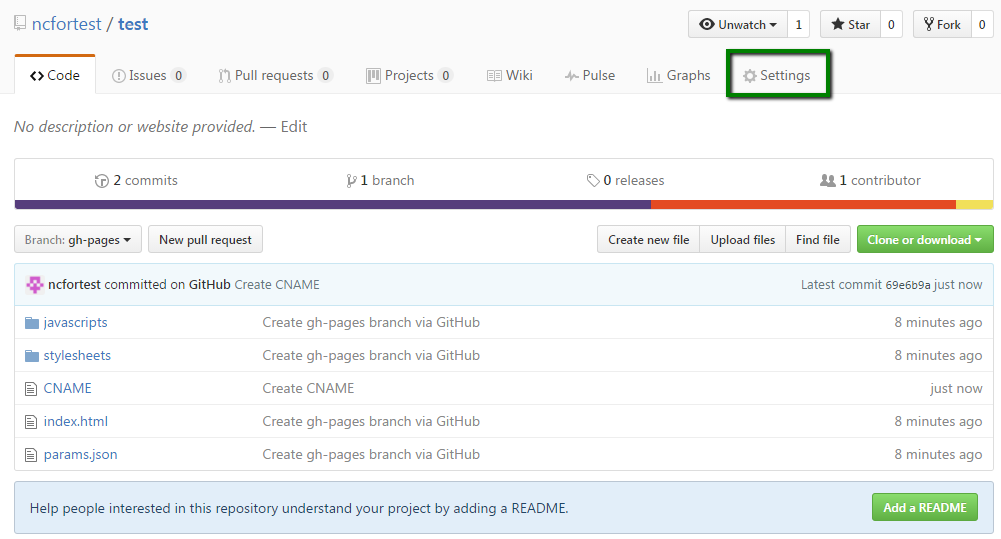Click the javascripts folder icon
1001x539 pixels.
click(32, 323)
